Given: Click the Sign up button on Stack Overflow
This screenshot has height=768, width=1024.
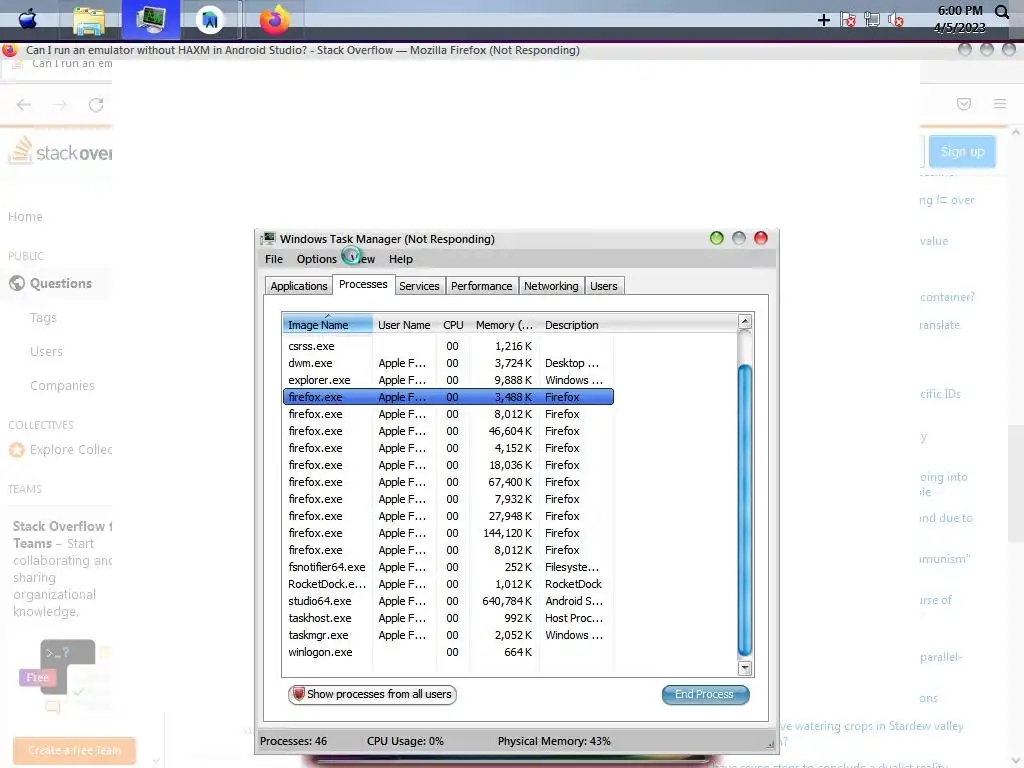Looking at the screenshot, I should (x=962, y=152).
